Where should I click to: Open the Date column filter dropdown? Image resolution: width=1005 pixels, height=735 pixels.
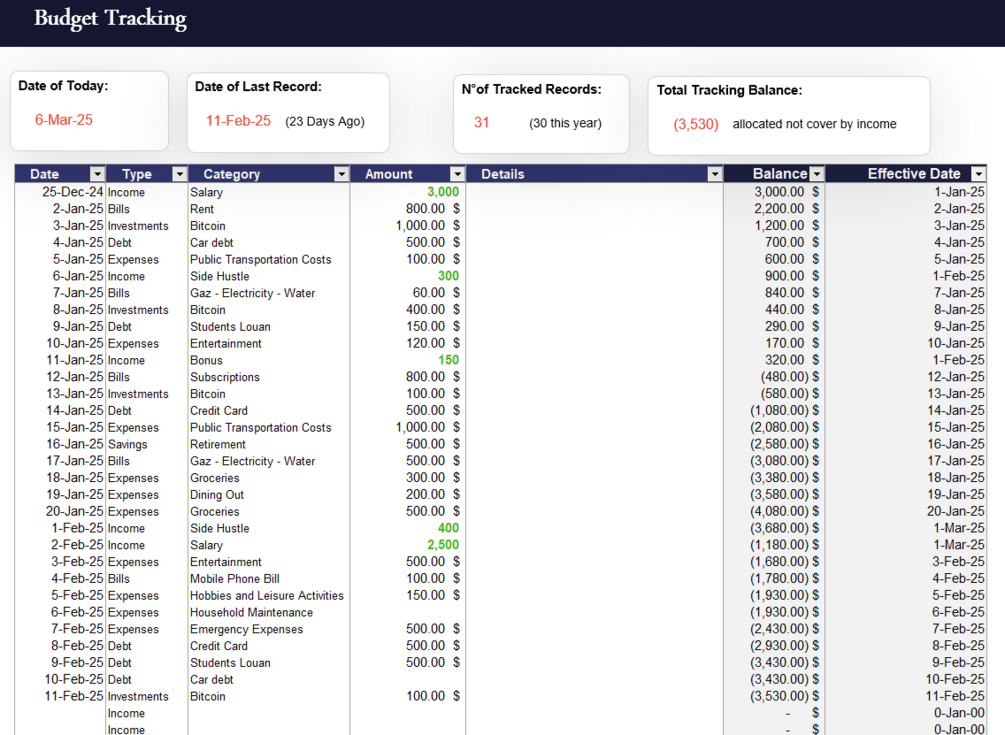coord(97,174)
